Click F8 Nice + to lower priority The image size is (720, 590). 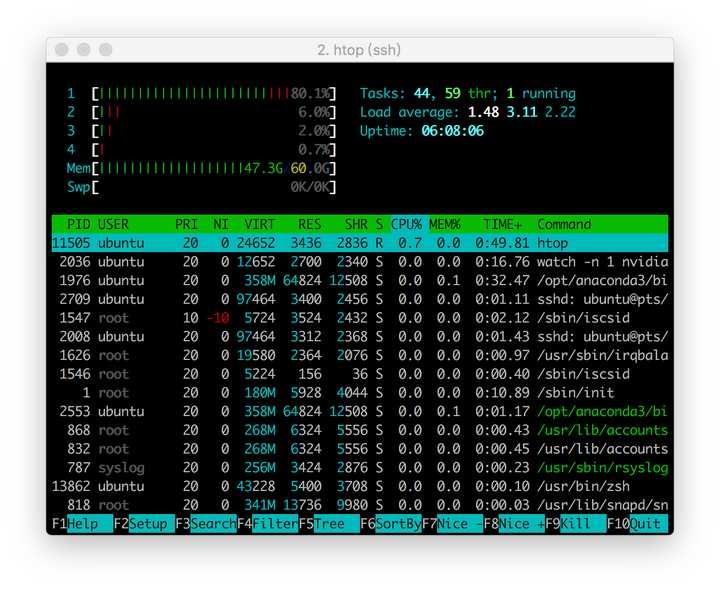[x=514, y=523]
